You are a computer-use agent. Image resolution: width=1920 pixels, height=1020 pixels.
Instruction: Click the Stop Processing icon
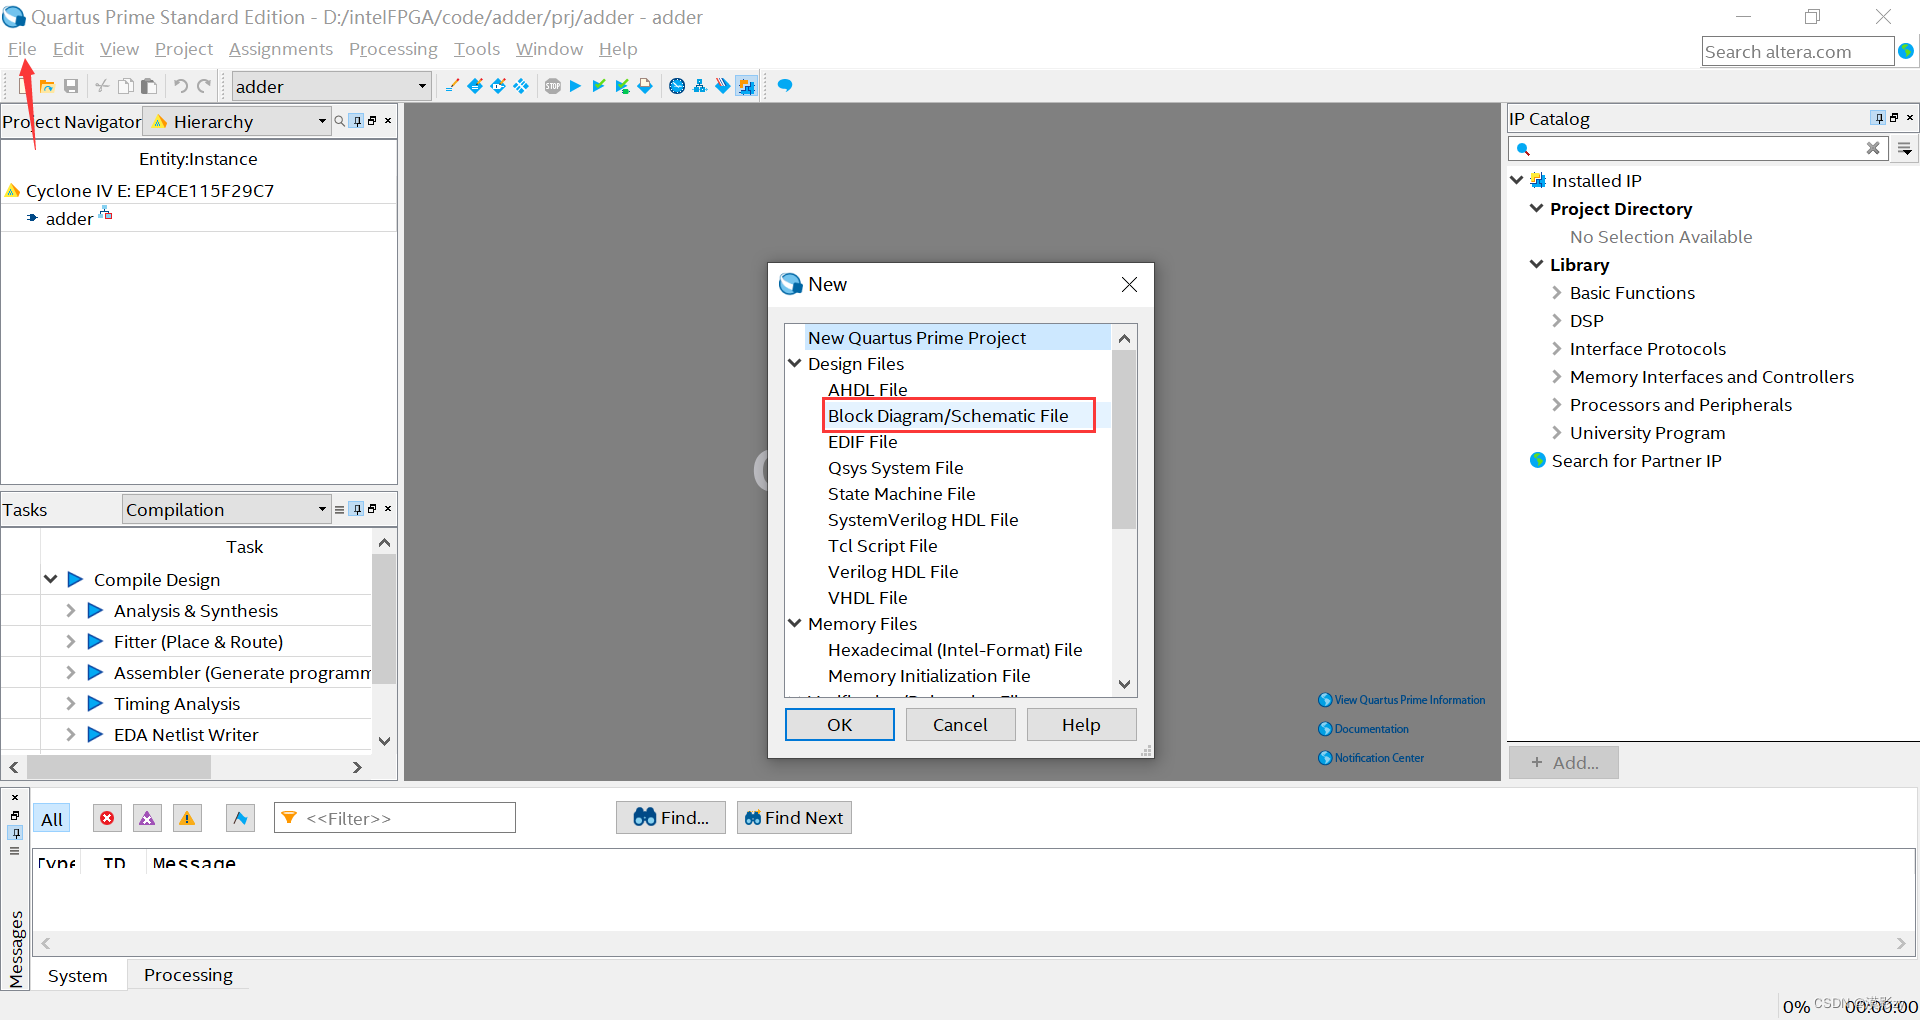click(x=553, y=86)
